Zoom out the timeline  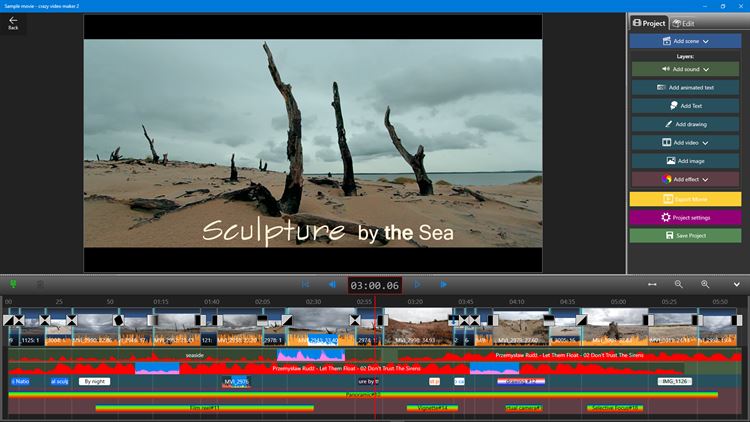(x=678, y=284)
